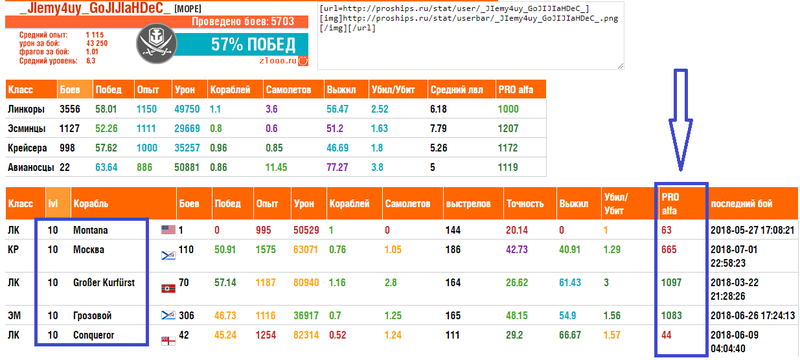This screenshot has height=360, width=800.
Task: Click the naval flag icon beside Грозовой
Action: coord(168,315)
